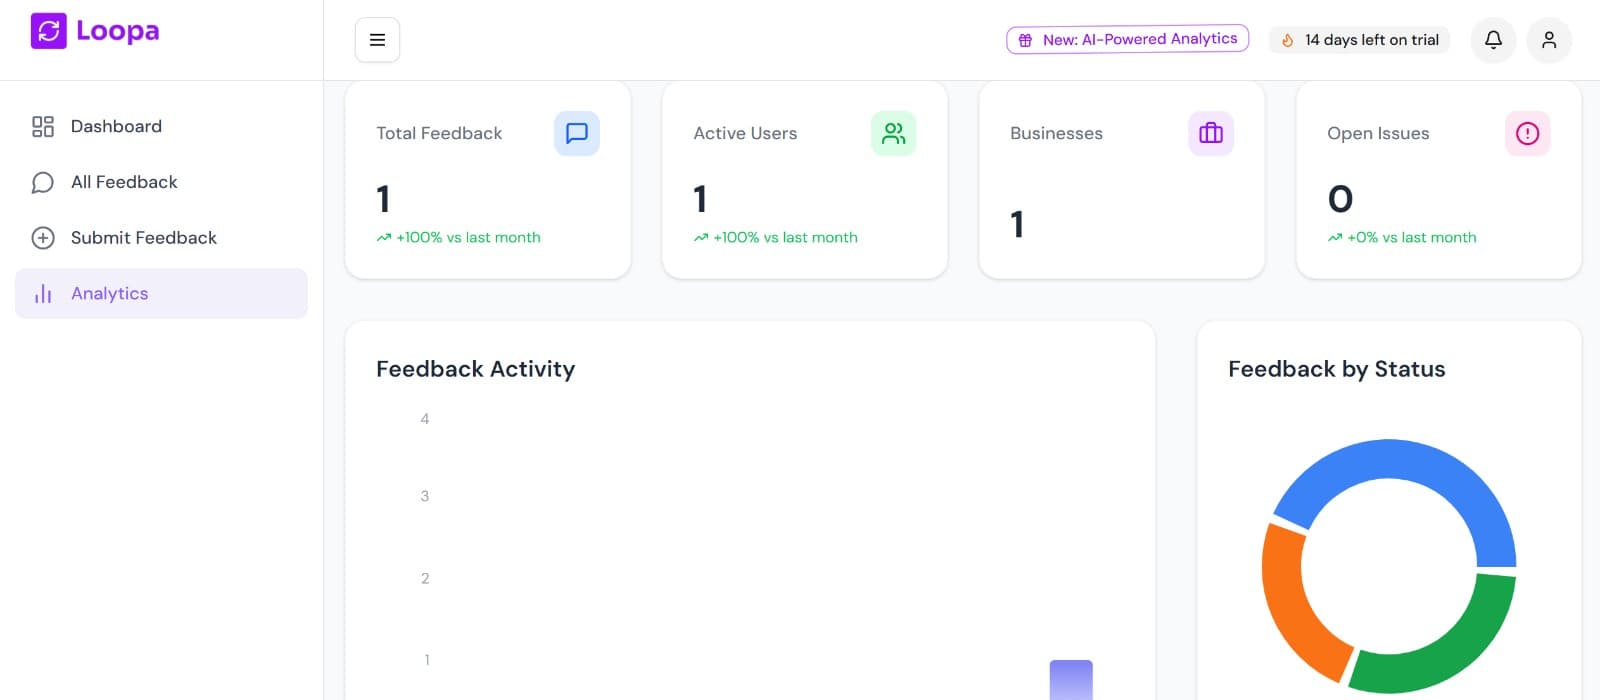Click the Active Users people icon
This screenshot has height=700, width=1600.
point(894,133)
